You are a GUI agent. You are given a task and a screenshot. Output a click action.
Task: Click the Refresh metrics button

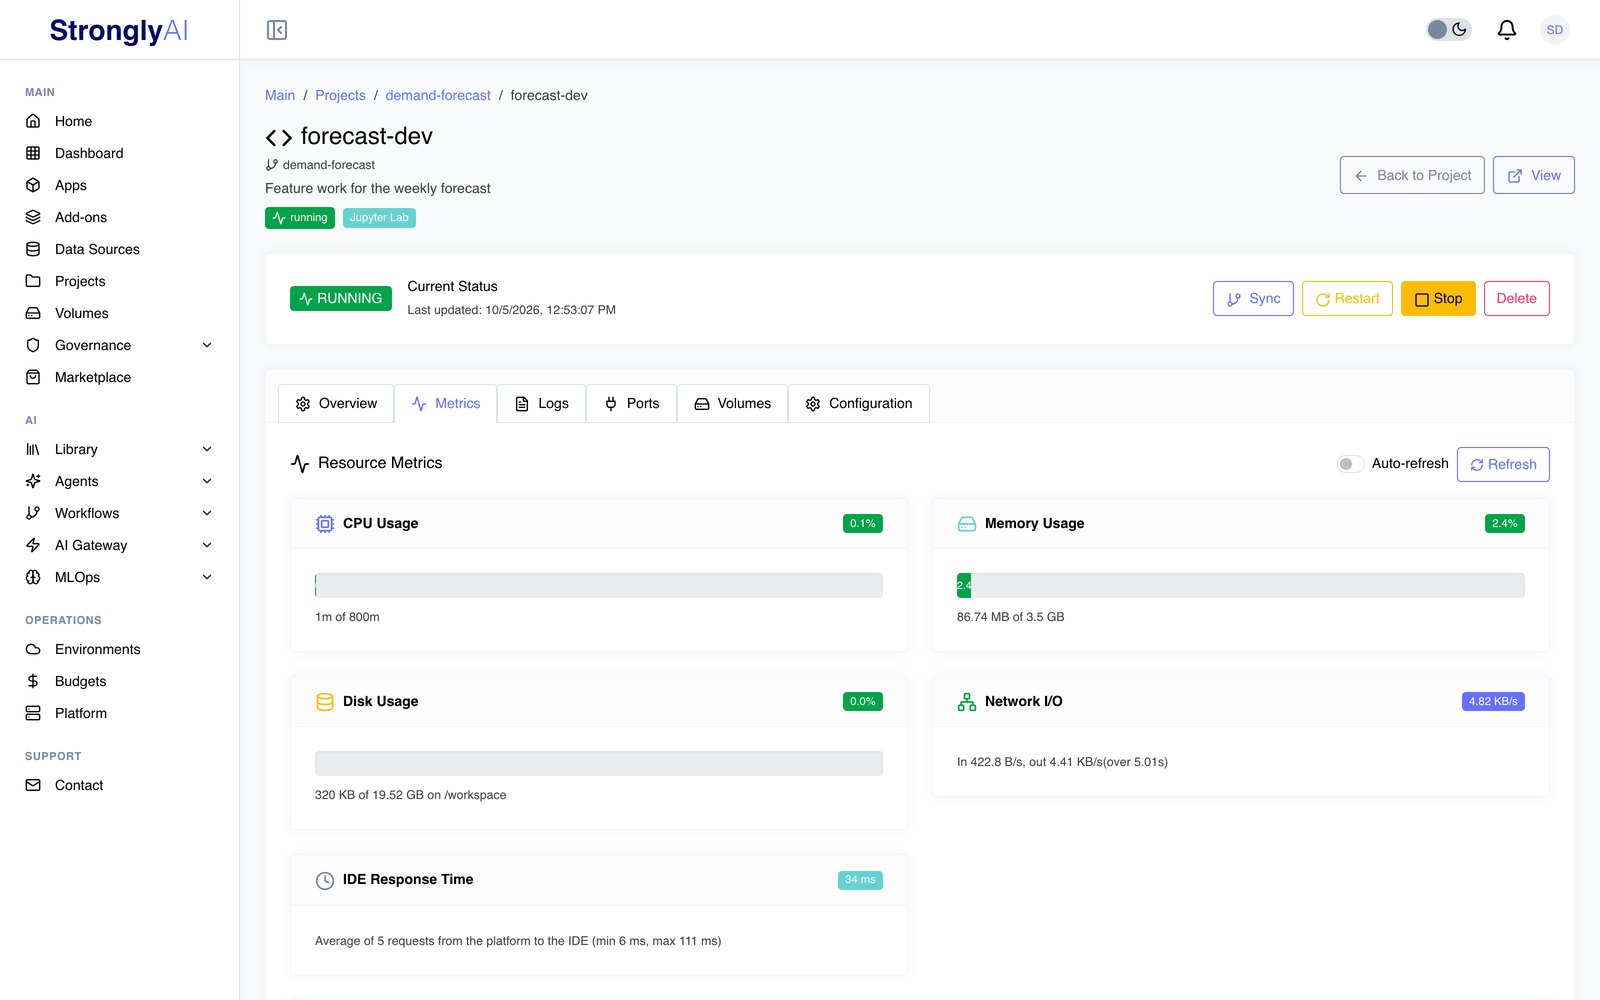1503,464
